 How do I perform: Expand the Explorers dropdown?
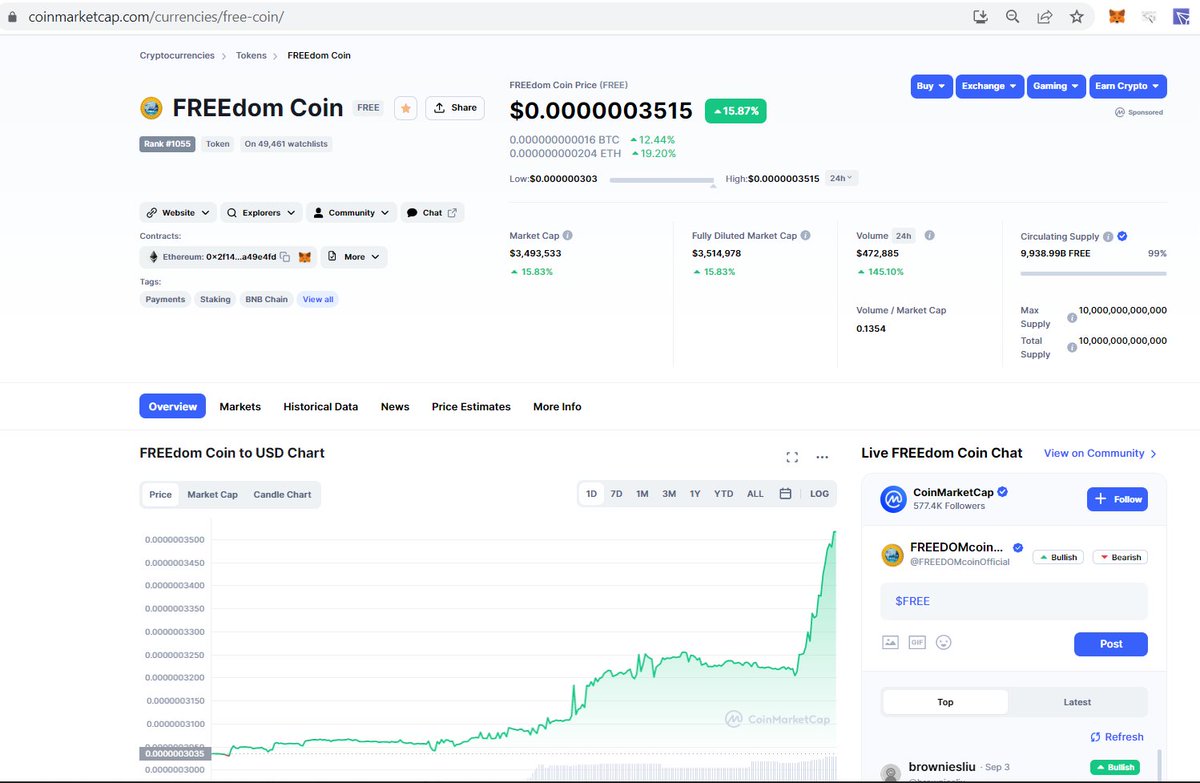click(x=261, y=213)
